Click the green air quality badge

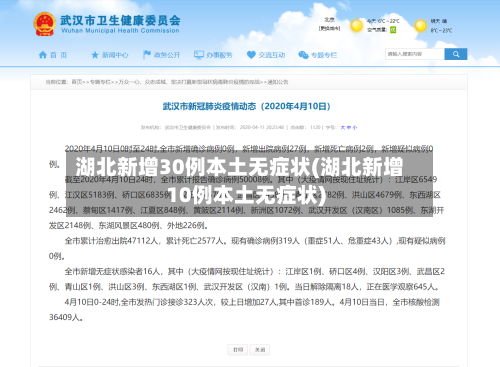(x=393, y=30)
